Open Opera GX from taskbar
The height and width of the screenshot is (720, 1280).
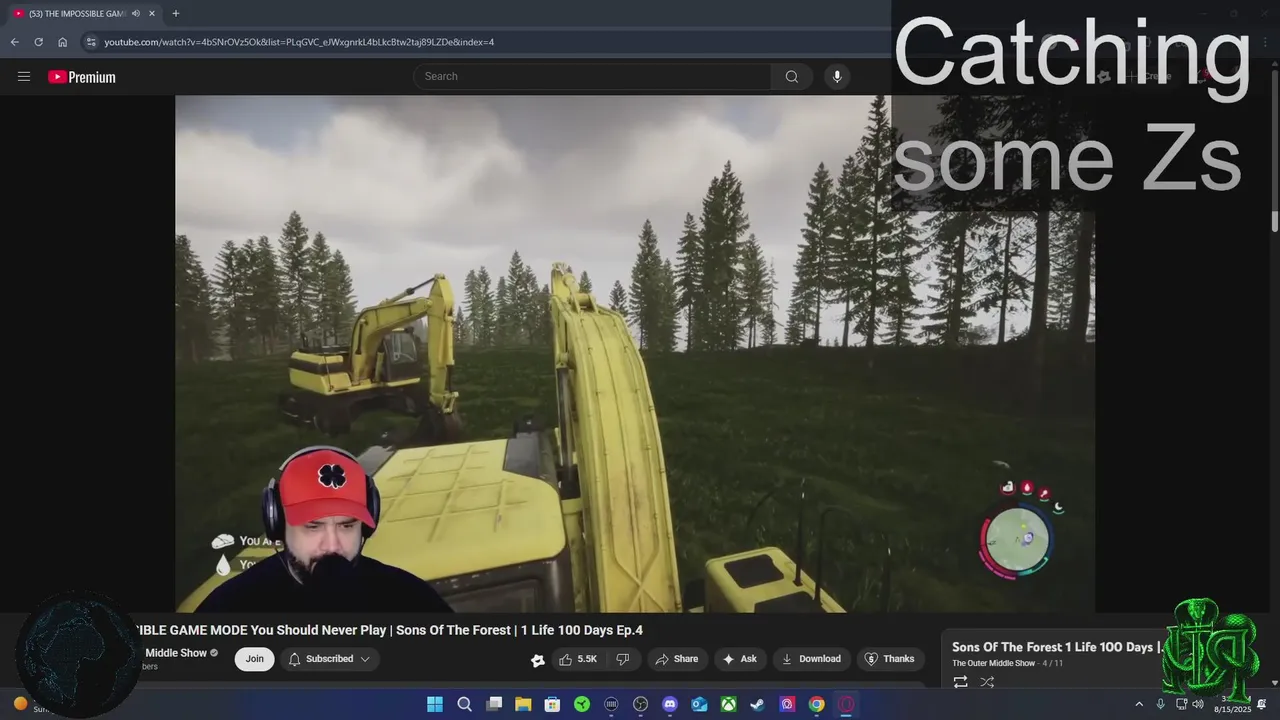[x=846, y=704]
